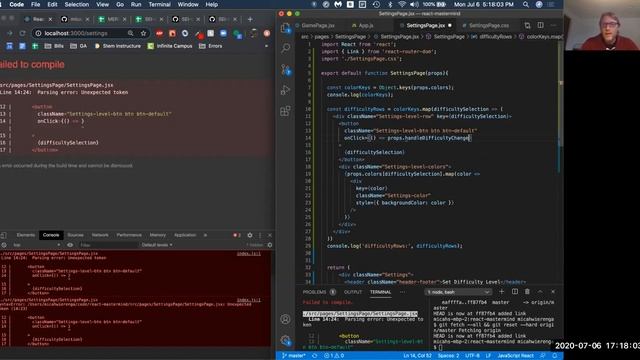
Task: Open the DevTools Elements tab
Action: coord(26,235)
